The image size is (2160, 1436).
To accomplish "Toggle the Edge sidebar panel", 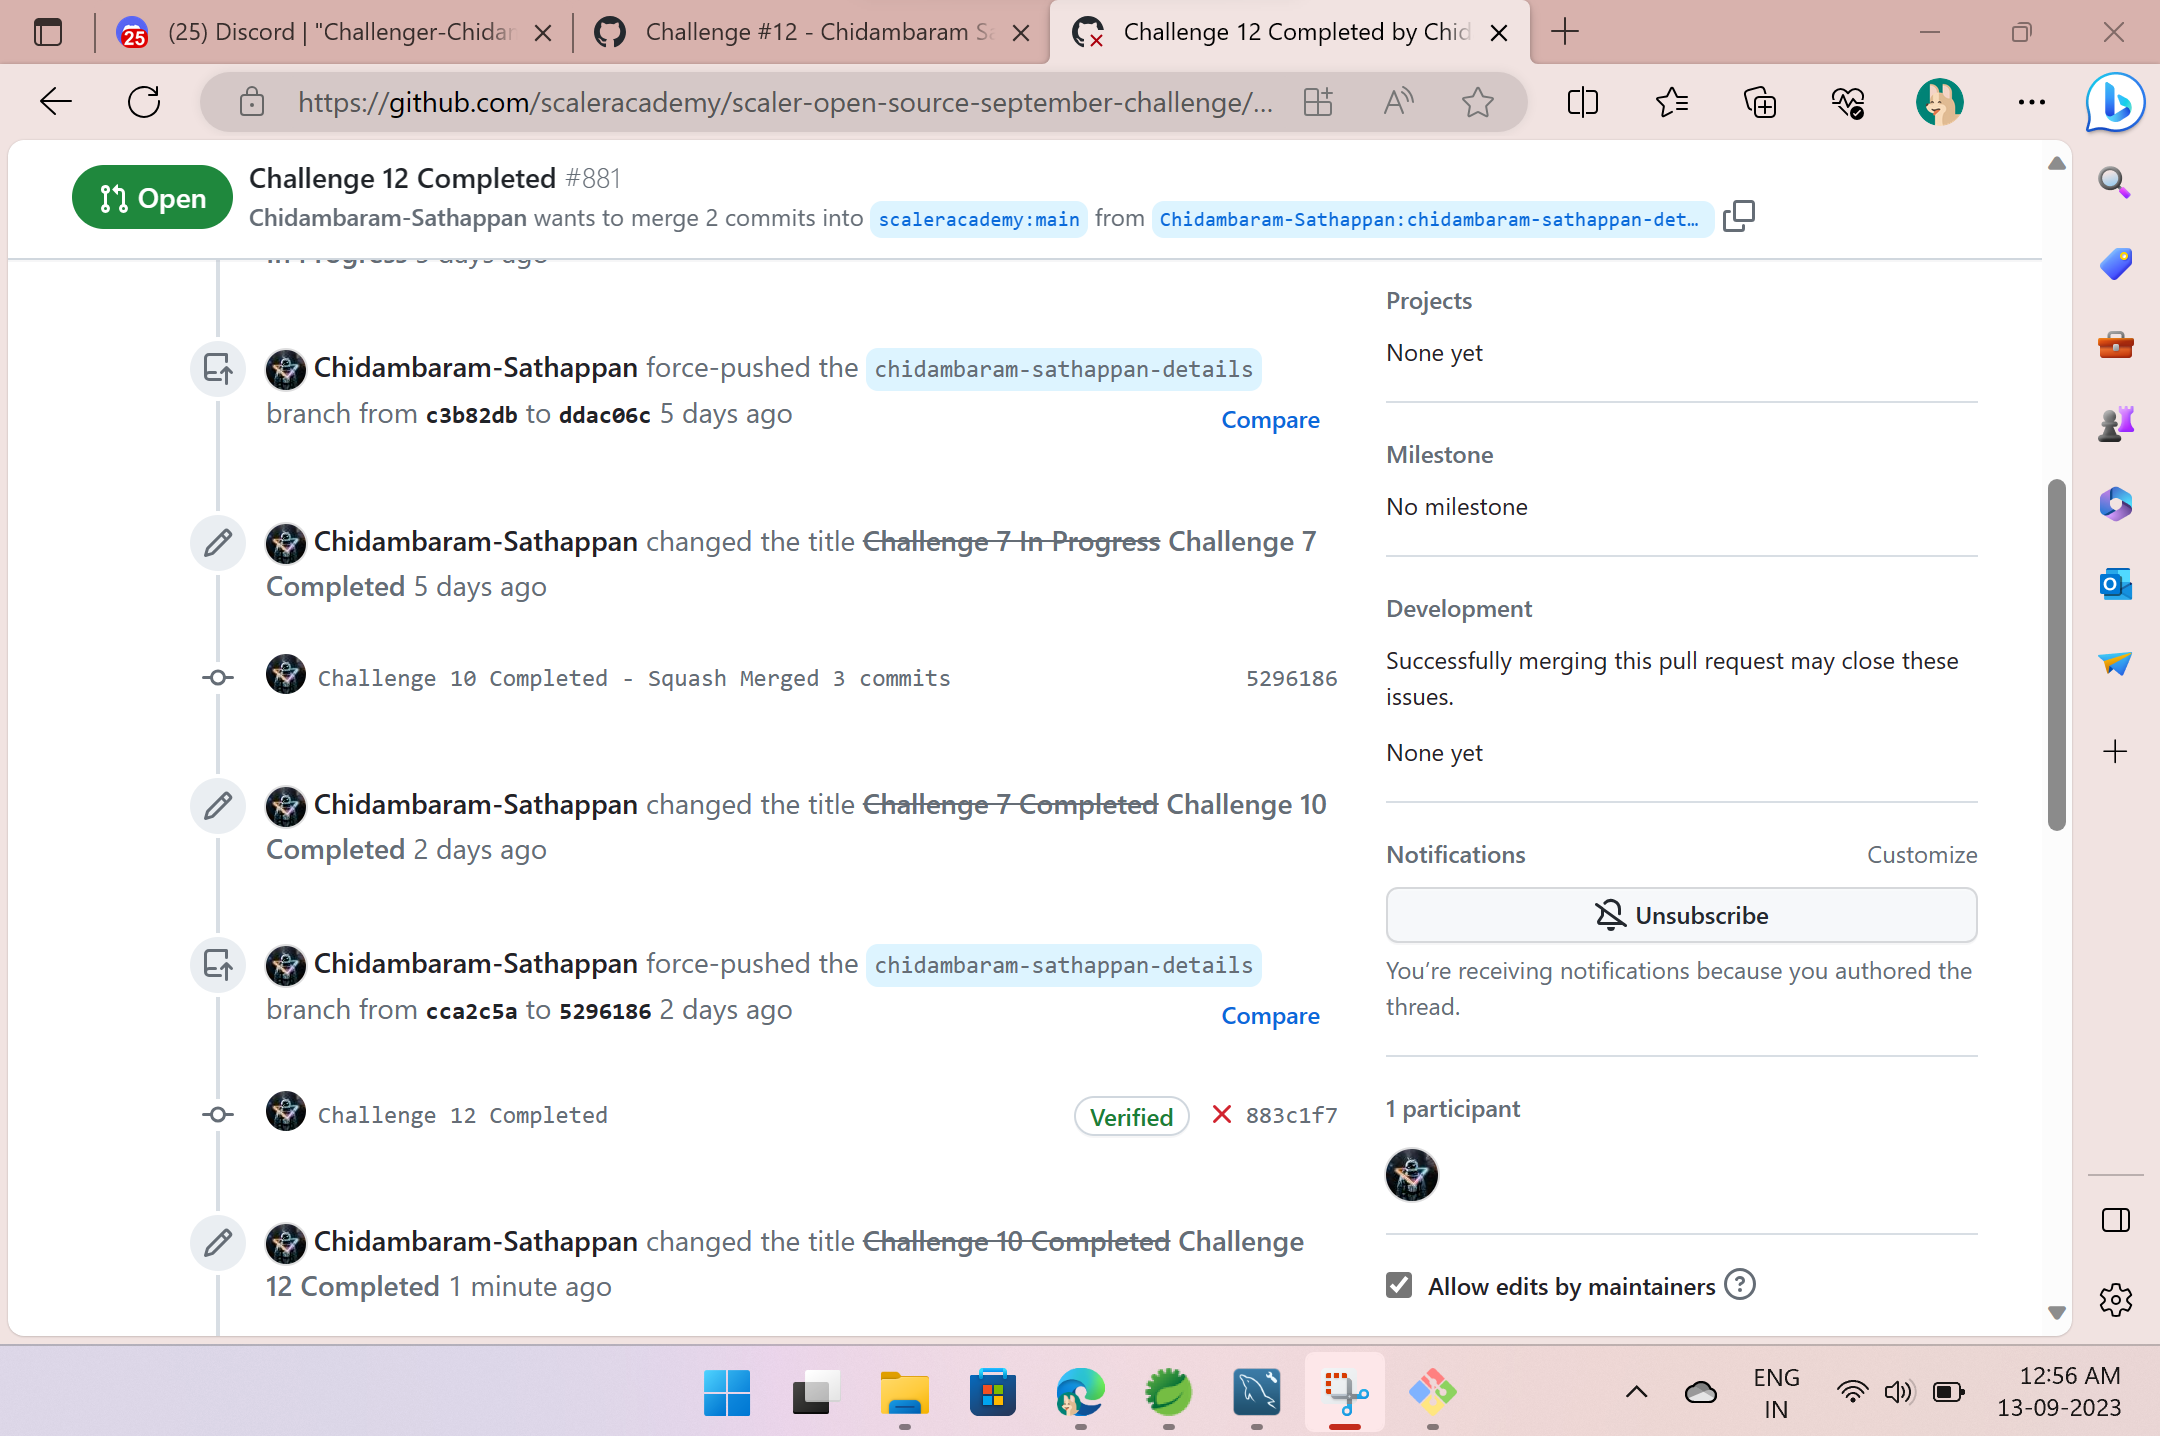I will click(x=2116, y=1219).
